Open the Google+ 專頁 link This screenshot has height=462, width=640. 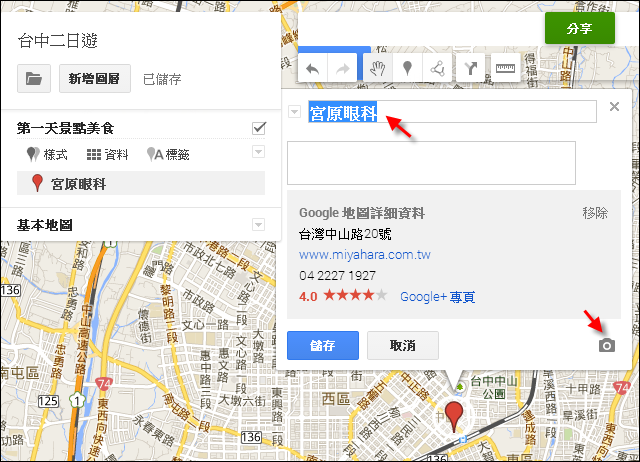437,297
